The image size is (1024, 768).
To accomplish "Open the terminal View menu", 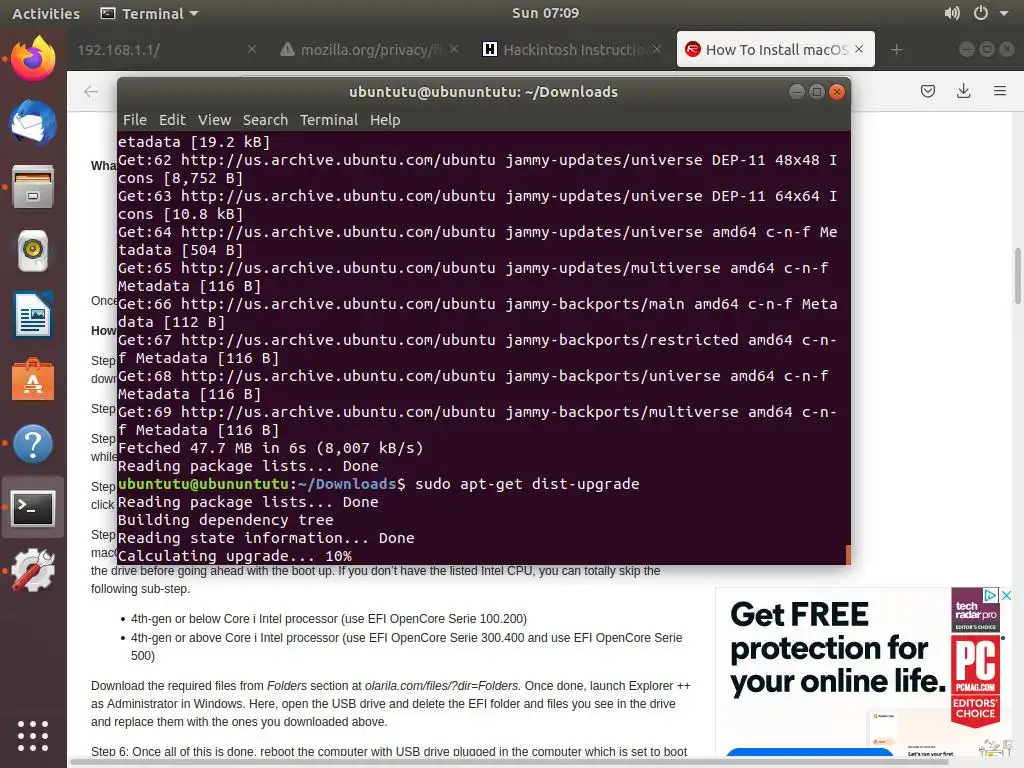I will pyautogui.click(x=214, y=120).
